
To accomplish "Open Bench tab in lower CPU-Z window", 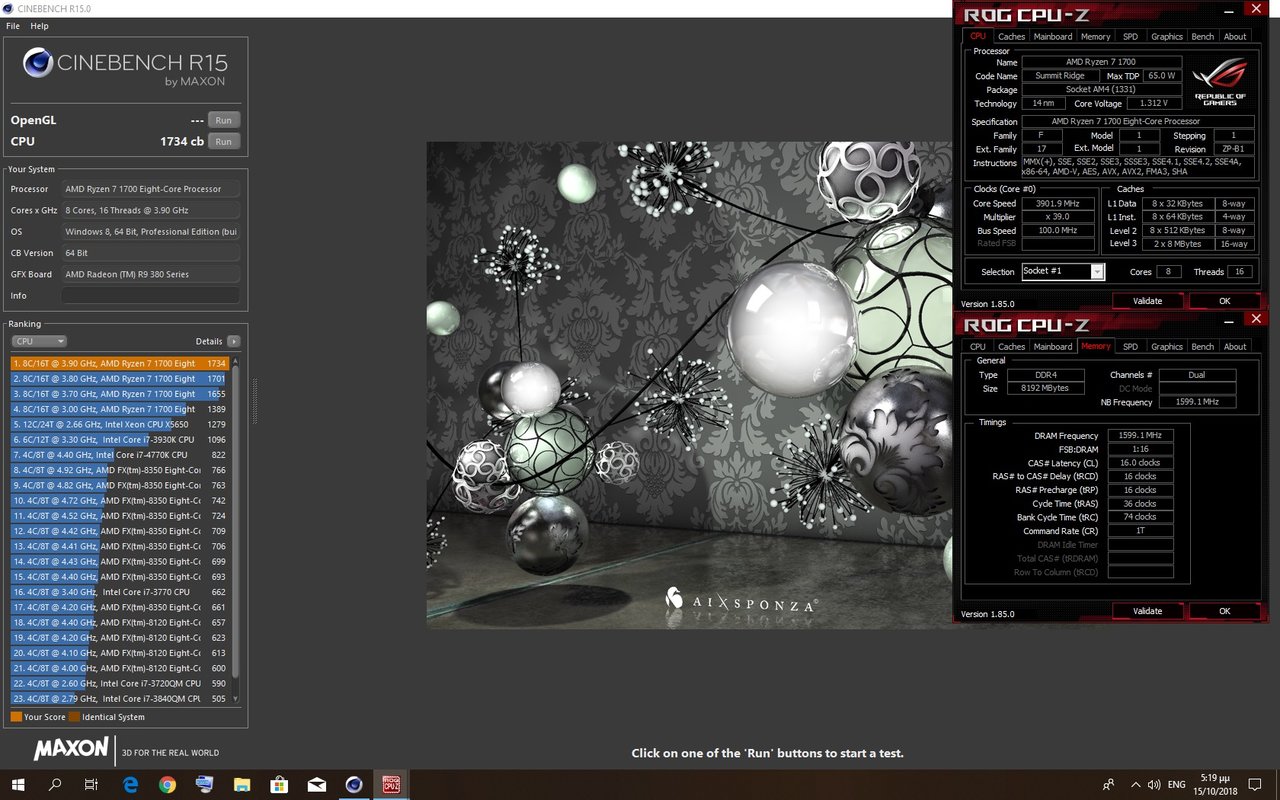I will 1203,347.
